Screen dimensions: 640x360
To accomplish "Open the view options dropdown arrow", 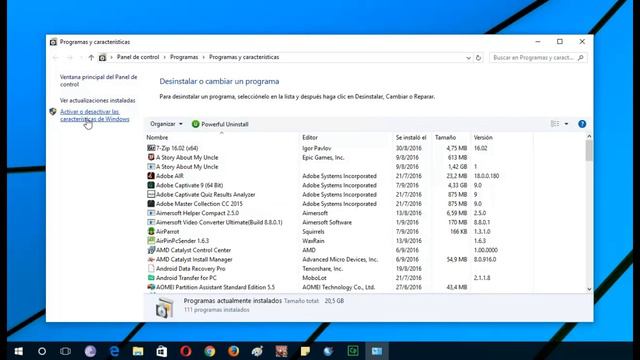I will pos(566,124).
